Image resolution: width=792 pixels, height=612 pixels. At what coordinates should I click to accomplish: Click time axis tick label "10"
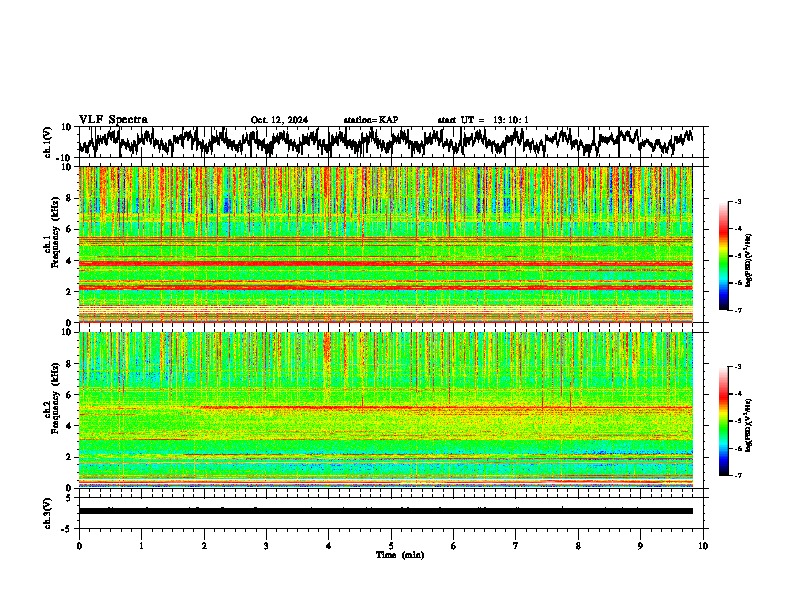click(x=703, y=546)
